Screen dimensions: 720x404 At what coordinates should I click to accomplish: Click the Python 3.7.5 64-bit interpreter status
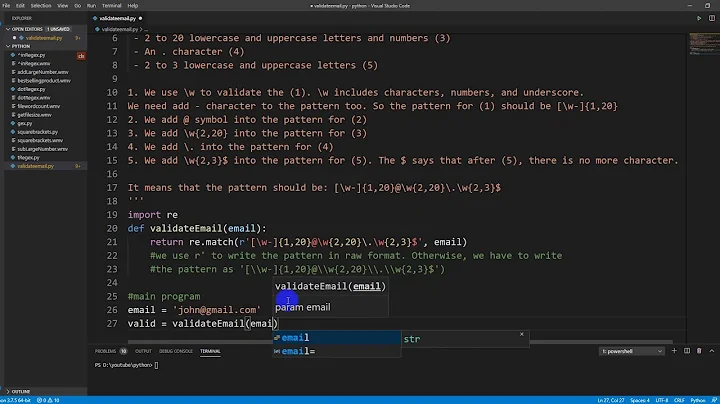pos(15,400)
